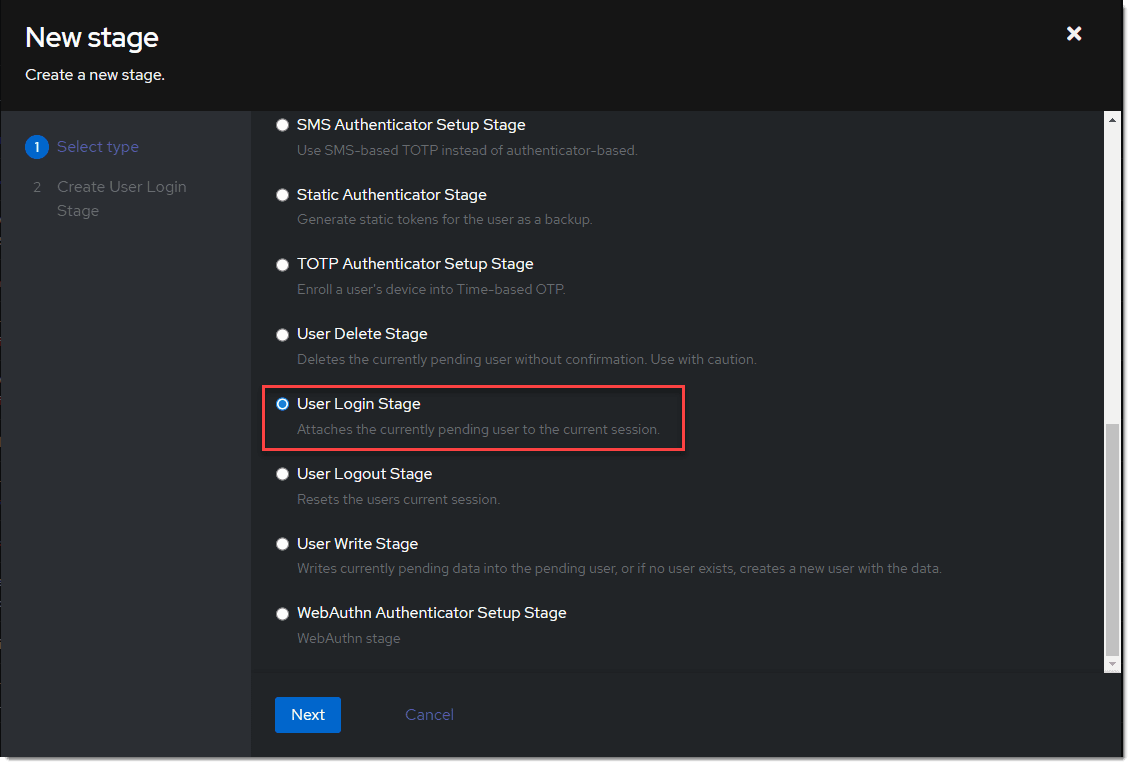Viewport: 1133px width, 767px height.
Task: Click the scrollbar up arrow
Action: [1112, 119]
